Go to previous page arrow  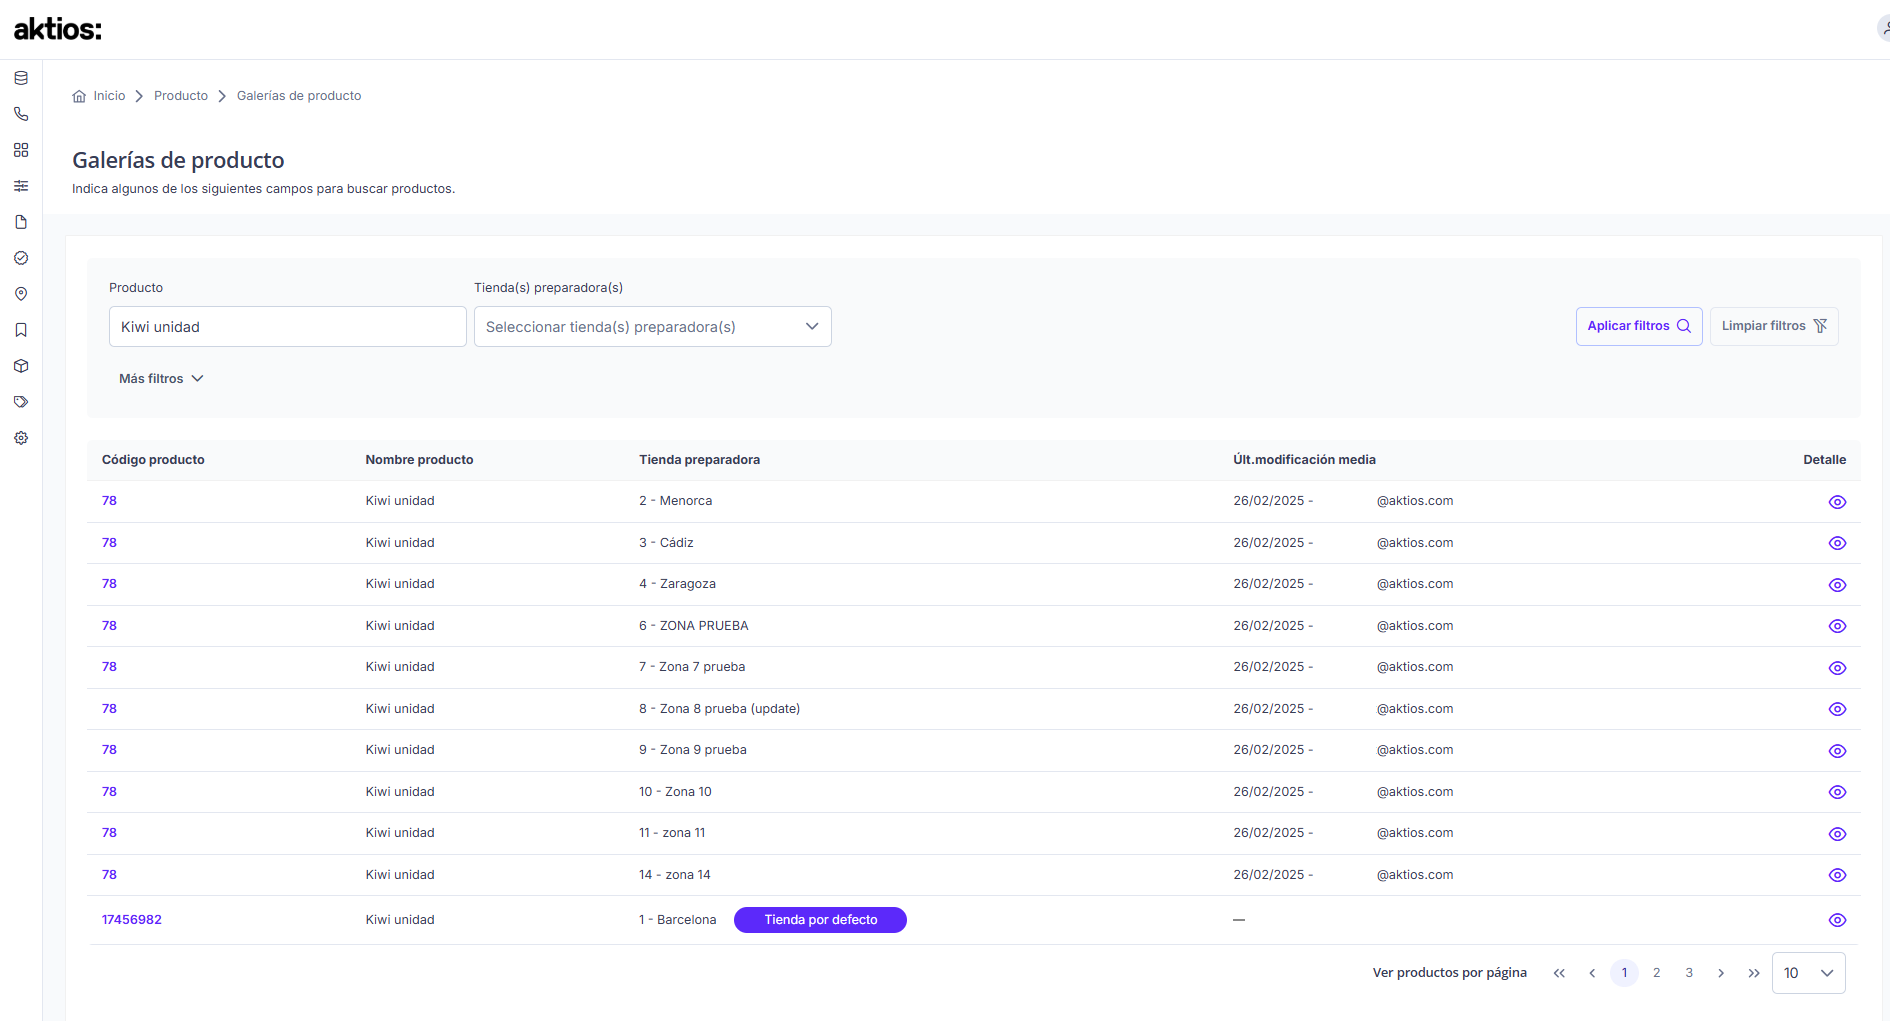[x=1592, y=973]
